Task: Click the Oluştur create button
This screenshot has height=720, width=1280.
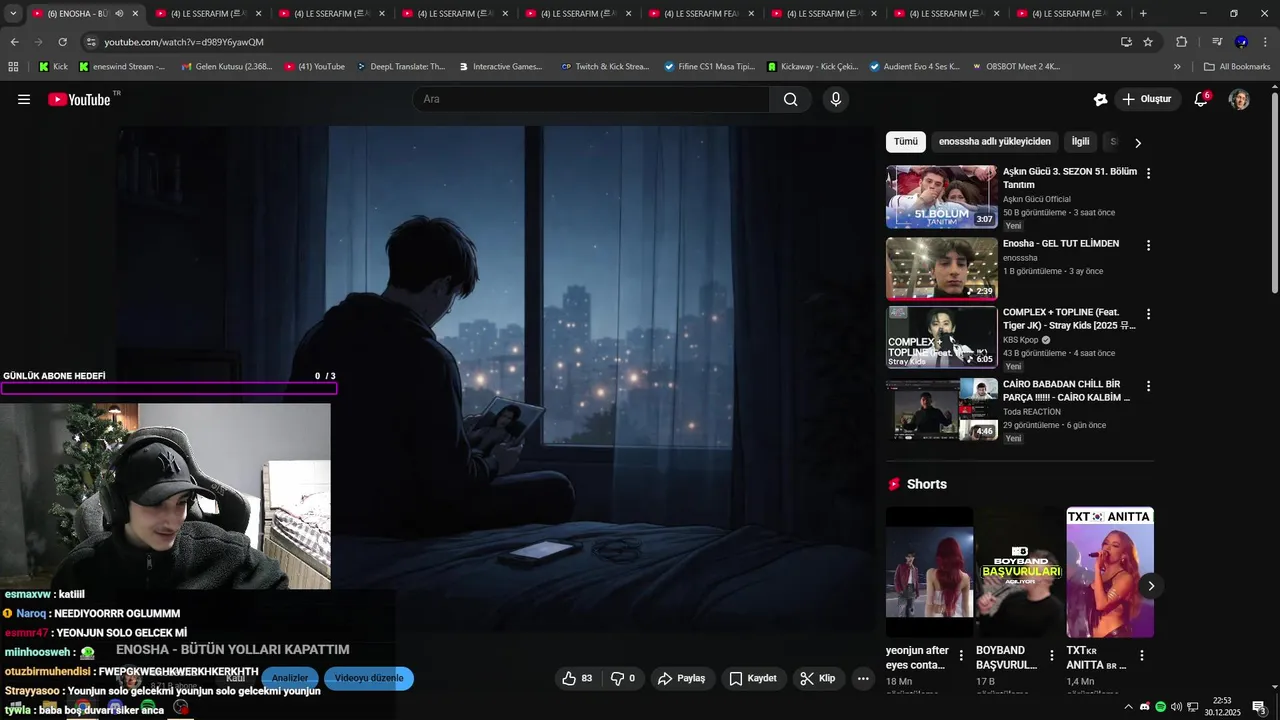Action: (x=1146, y=99)
